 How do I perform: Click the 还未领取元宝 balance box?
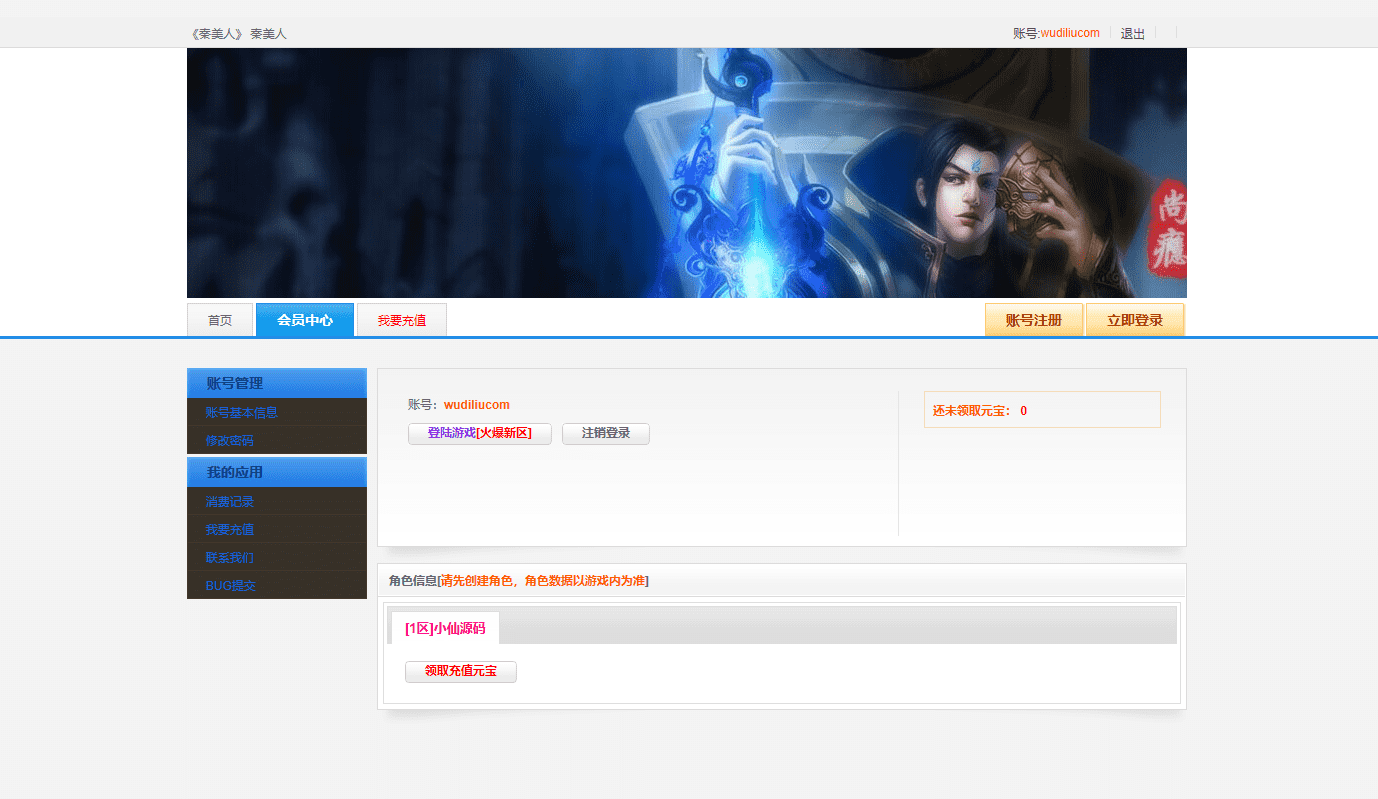coord(1042,410)
